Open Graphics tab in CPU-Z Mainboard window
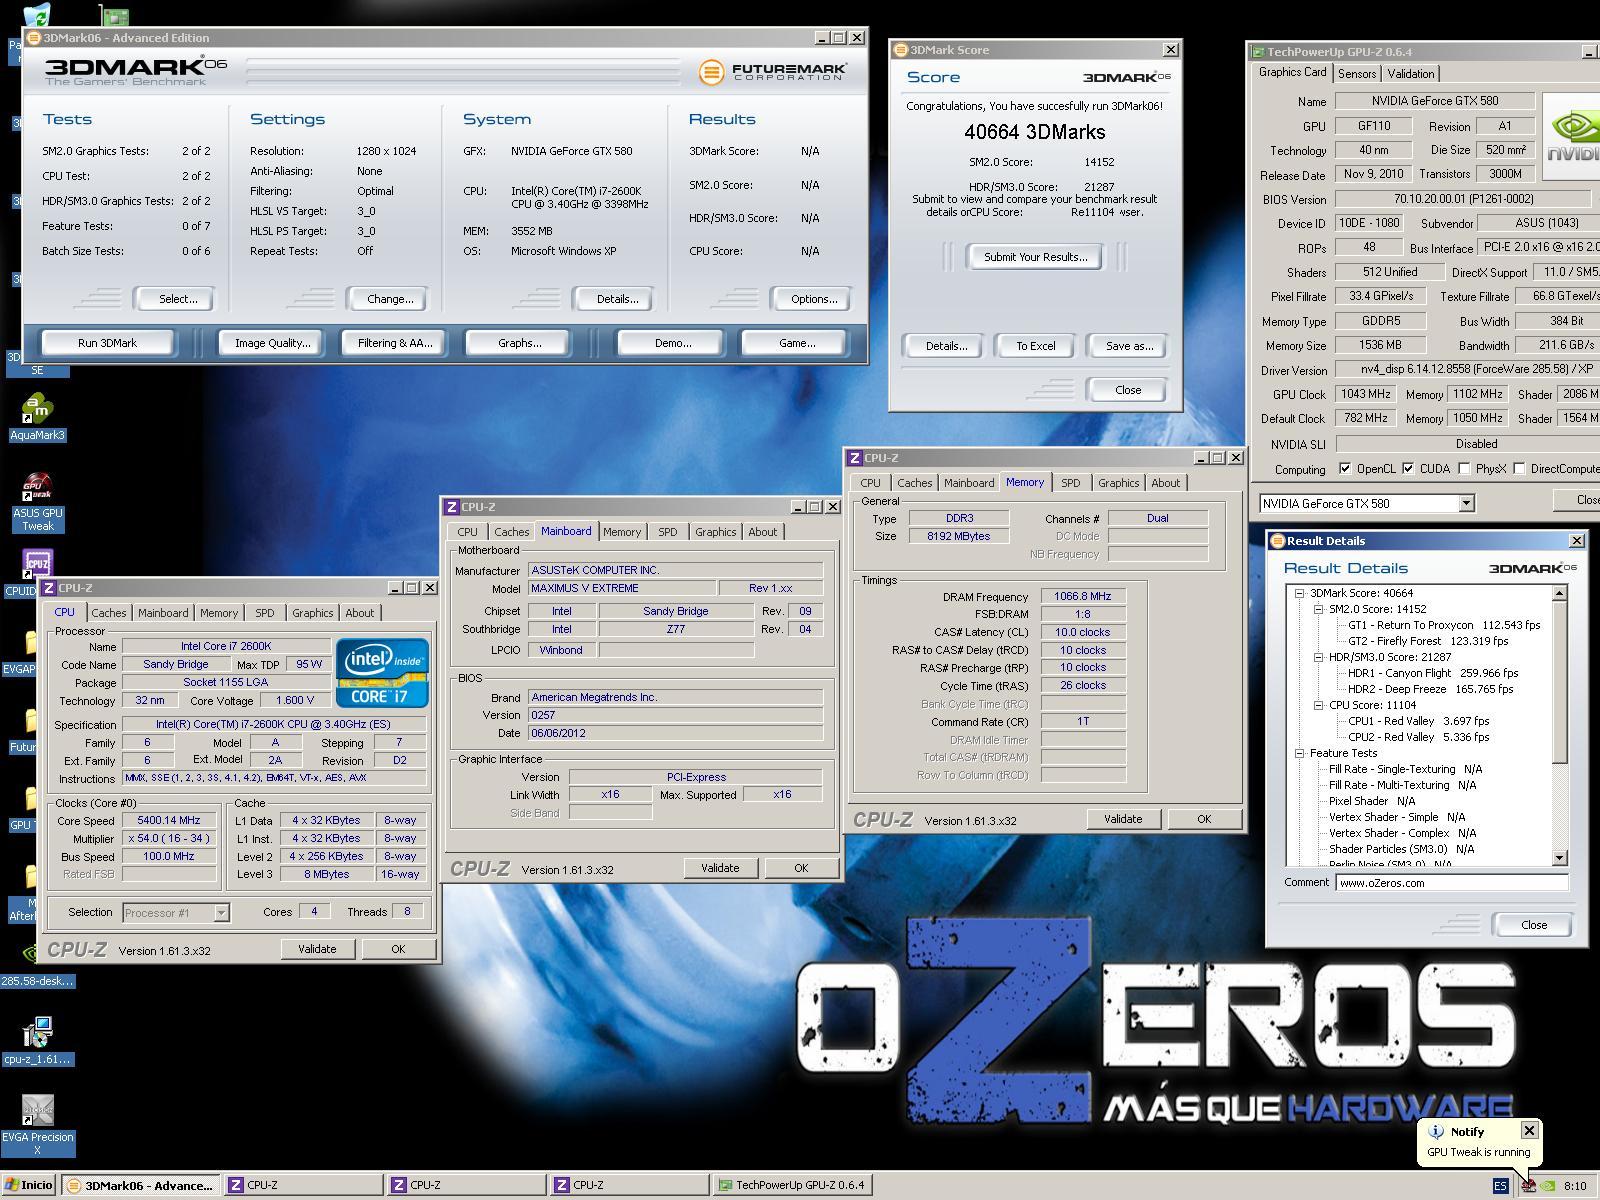 tap(715, 532)
